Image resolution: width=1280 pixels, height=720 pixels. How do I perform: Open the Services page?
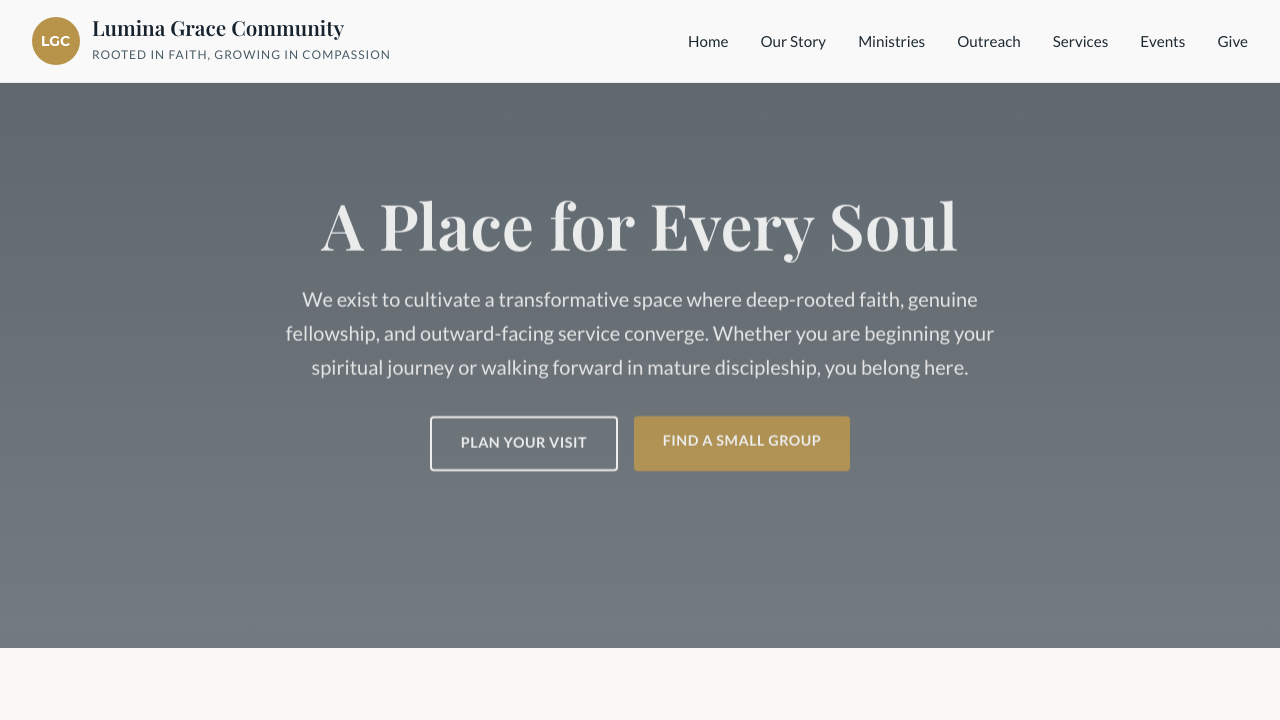click(x=1080, y=41)
